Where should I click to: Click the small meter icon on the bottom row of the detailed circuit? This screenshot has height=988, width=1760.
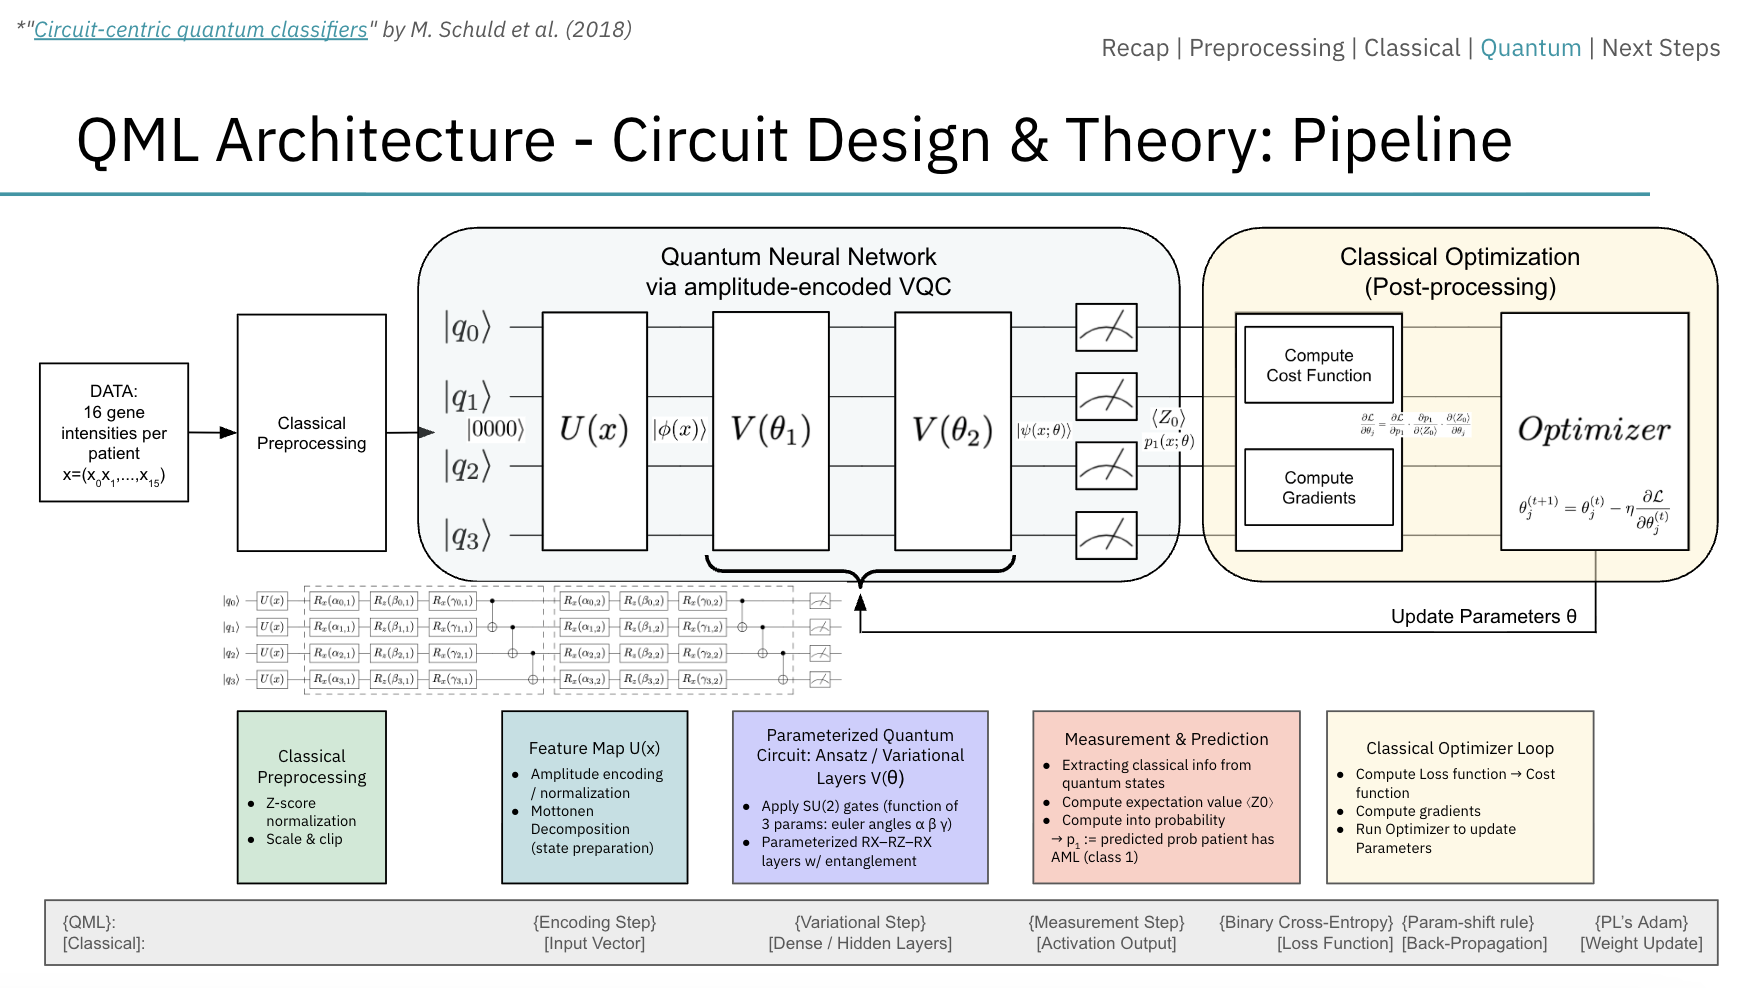click(820, 679)
